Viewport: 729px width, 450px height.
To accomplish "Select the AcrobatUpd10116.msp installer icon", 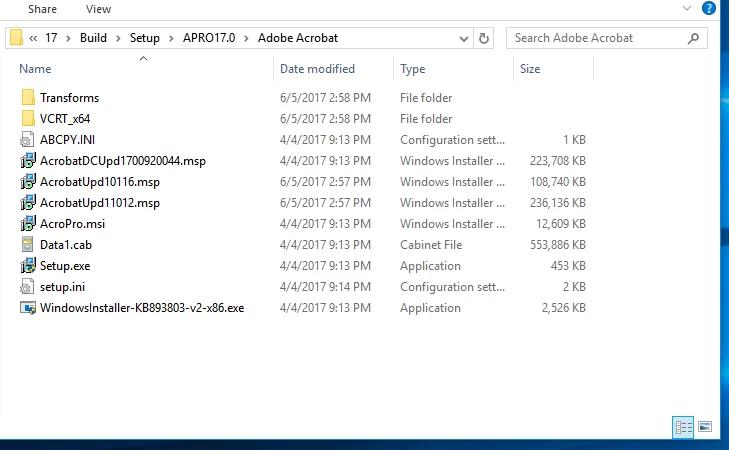I will tap(28, 181).
